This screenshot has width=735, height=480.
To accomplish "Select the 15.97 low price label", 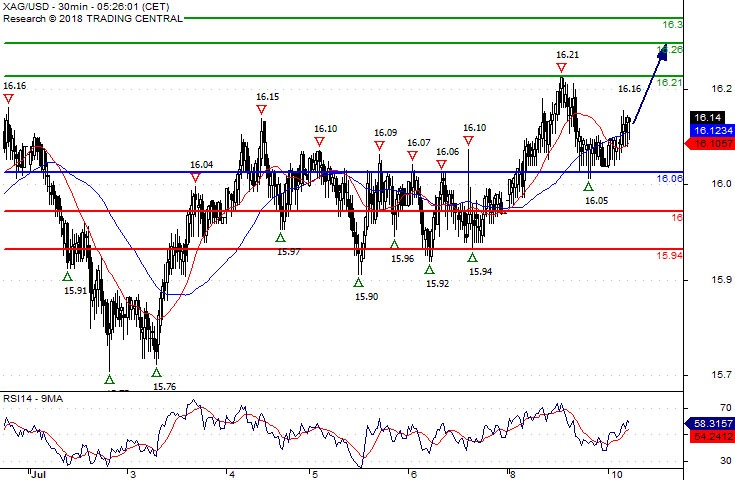I will (x=288, y=252).
